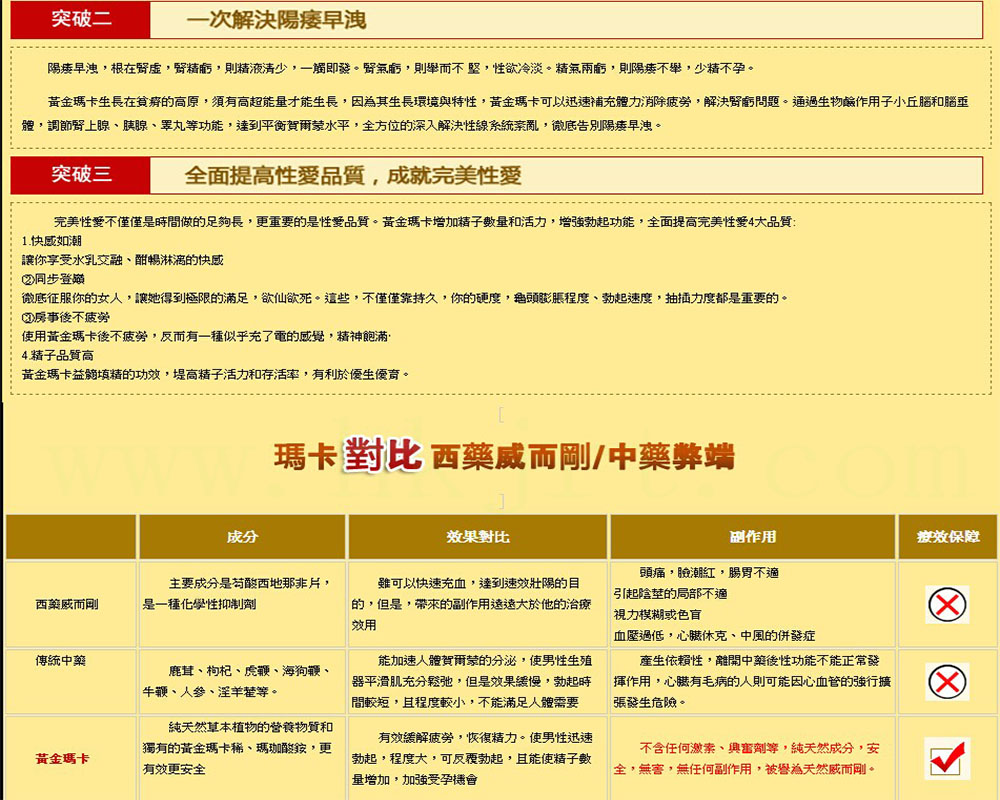The width and height of the screenshot is (1000, 800).
Task: Select the 突破二 red label
Action: coord(81,20)
